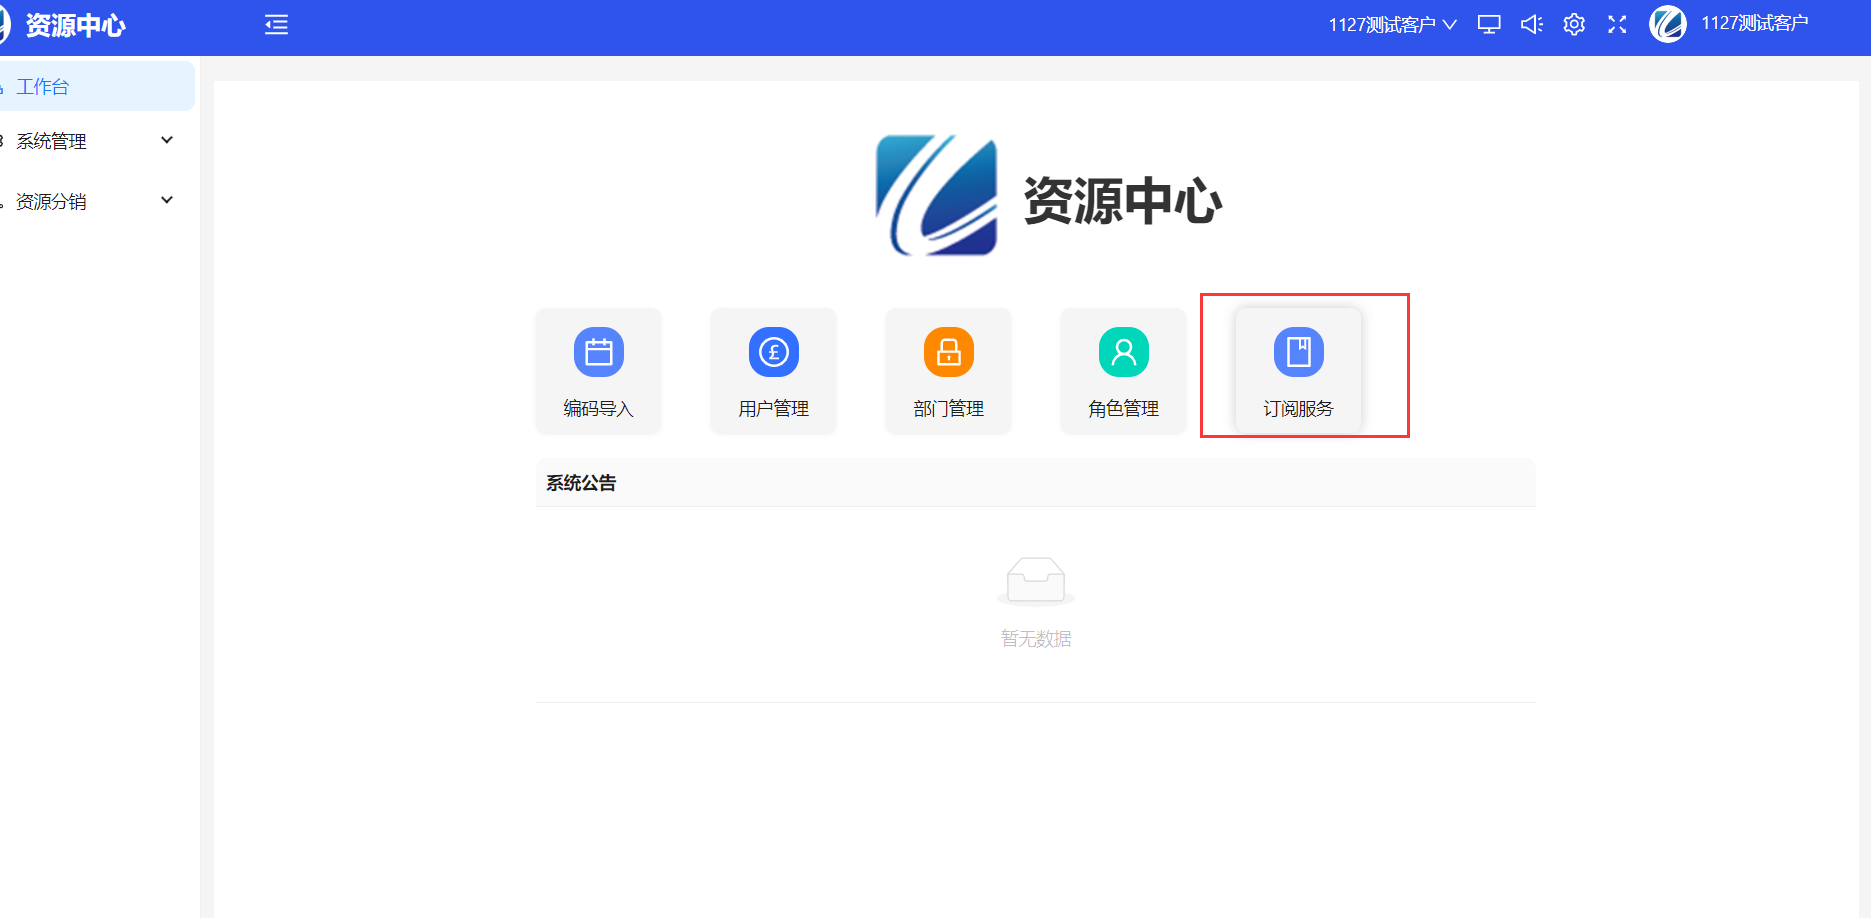Open the 编码导入 shortcut card

[x=598, y=371]
